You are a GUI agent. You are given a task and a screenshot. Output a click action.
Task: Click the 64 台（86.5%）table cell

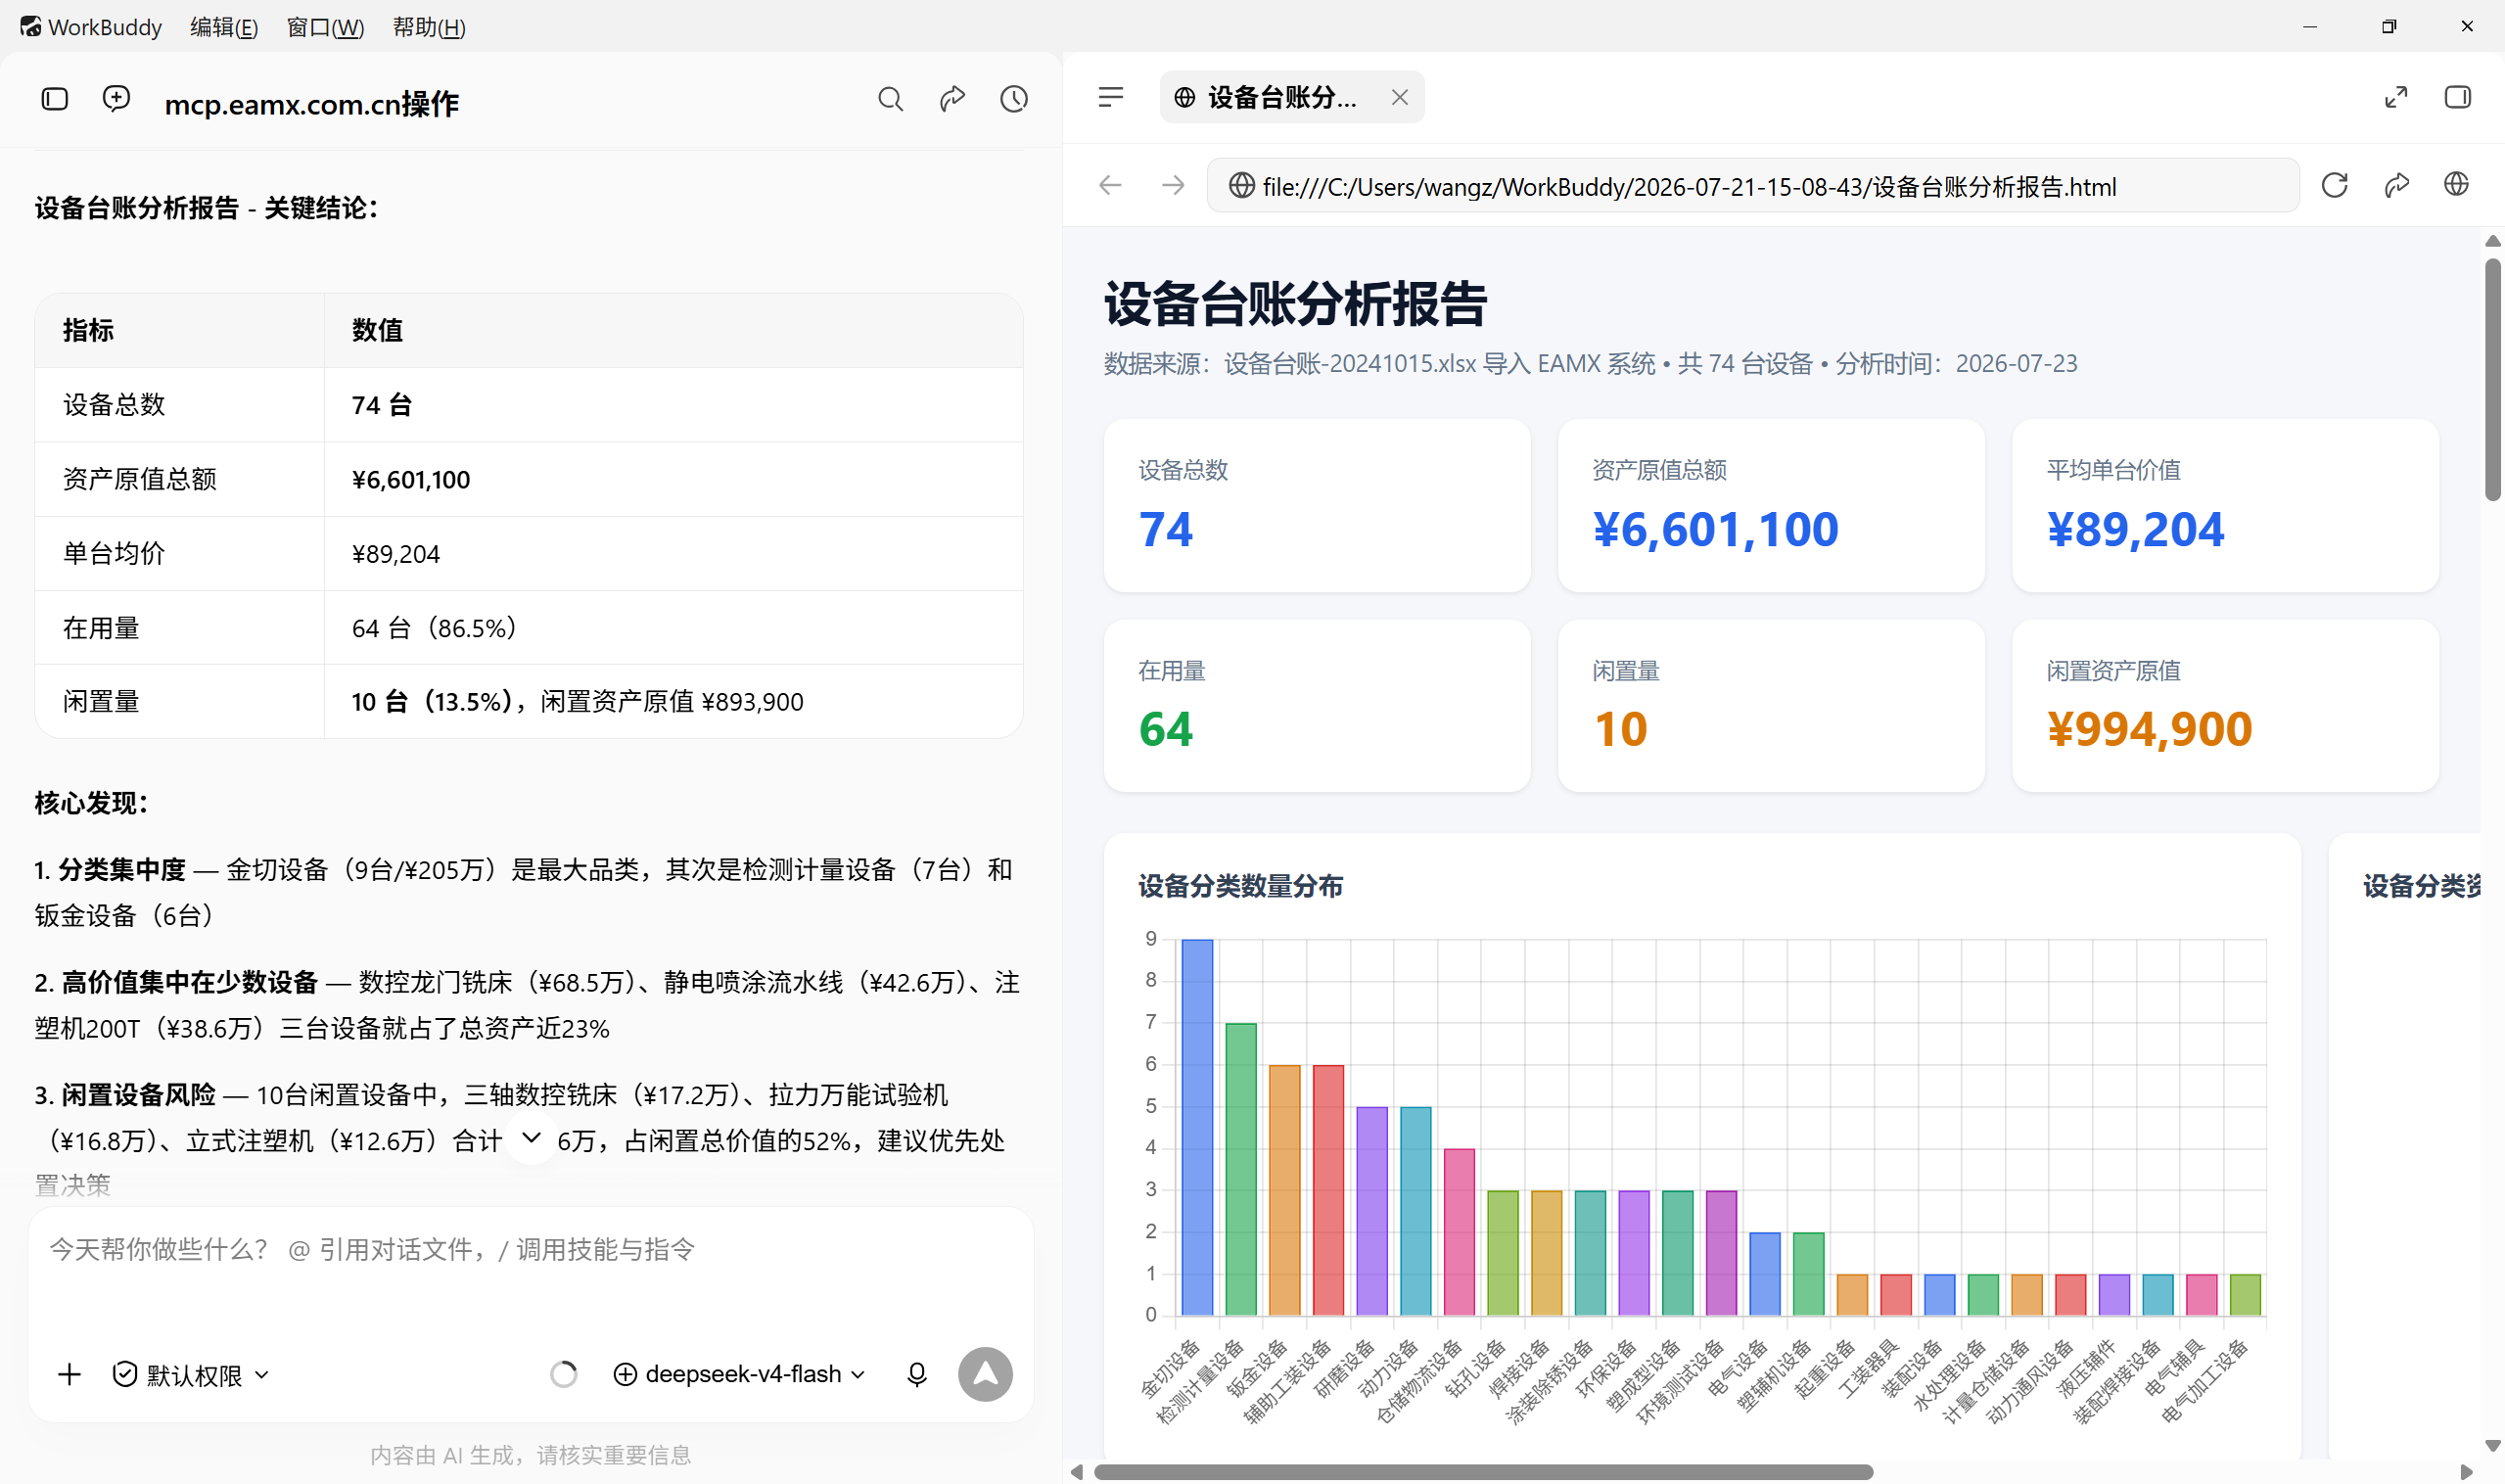pos(673,628)
